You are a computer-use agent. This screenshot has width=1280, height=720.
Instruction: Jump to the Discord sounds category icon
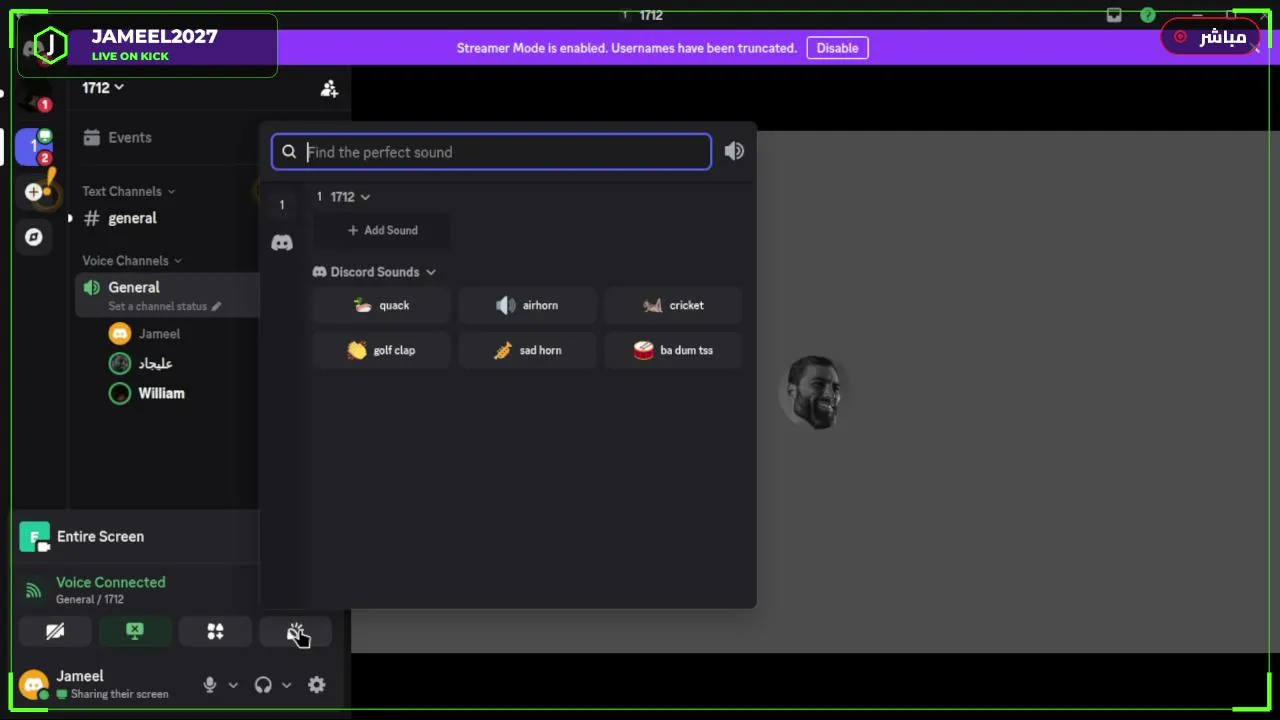point(282,243)
